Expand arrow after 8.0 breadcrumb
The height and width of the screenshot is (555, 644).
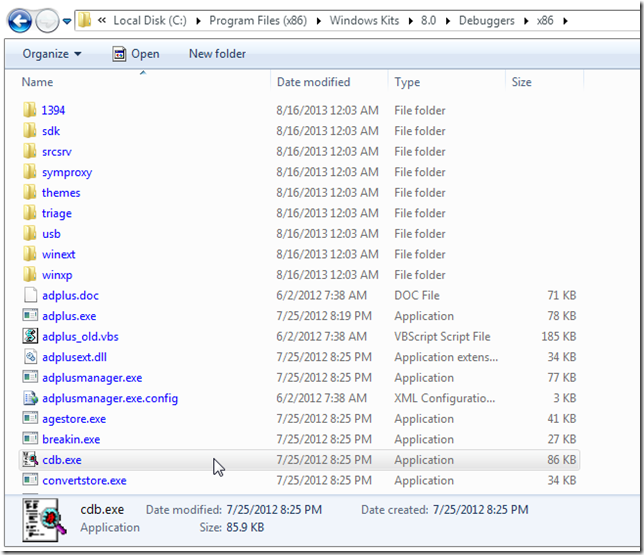click(448, 21)
